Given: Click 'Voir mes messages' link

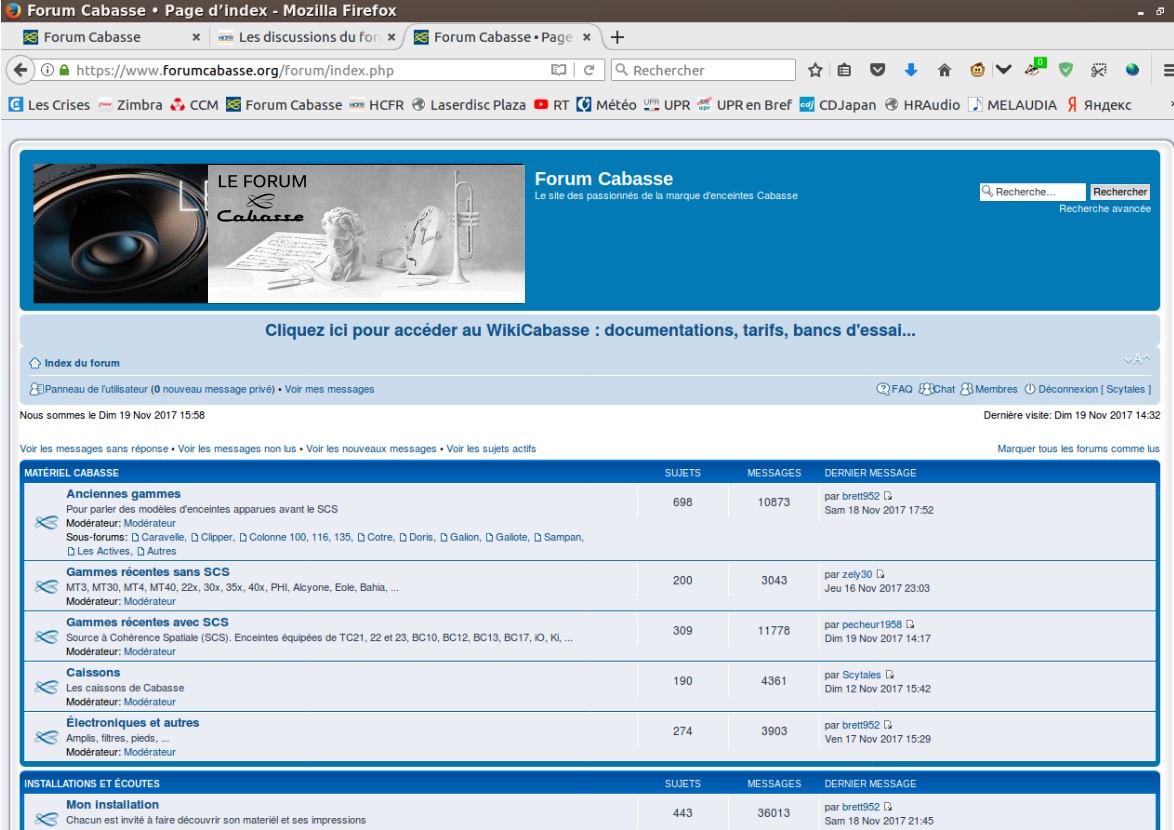Looking at the screenshot, I should 329,389.
